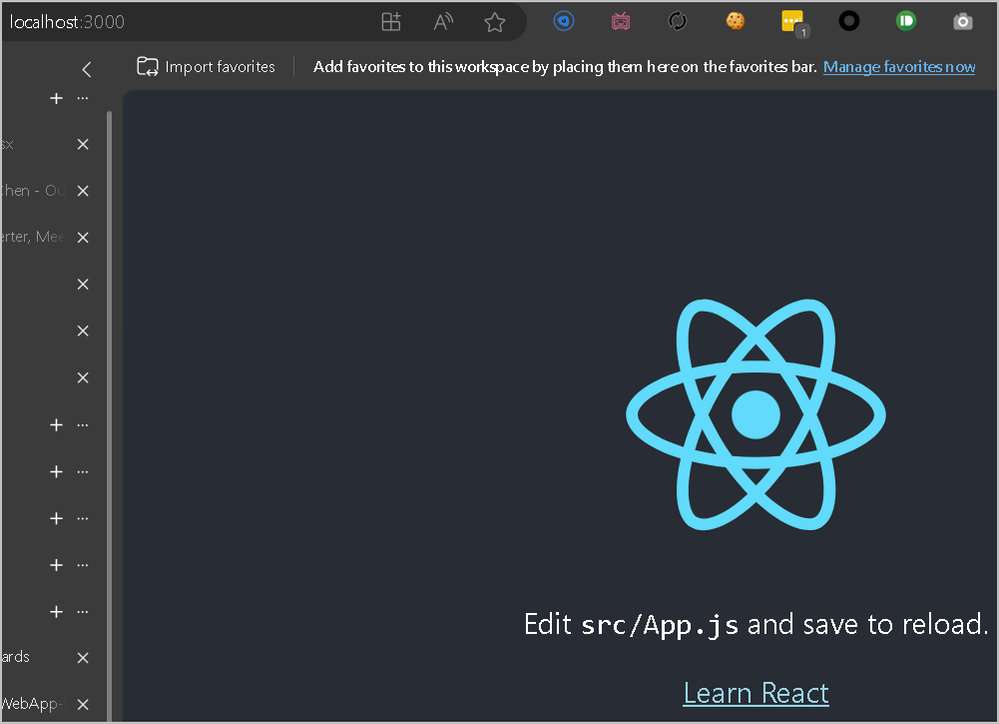Click Import favorites button
Image resolution: width=999 pixels, height=724 pixels.
tap(206, 66)
